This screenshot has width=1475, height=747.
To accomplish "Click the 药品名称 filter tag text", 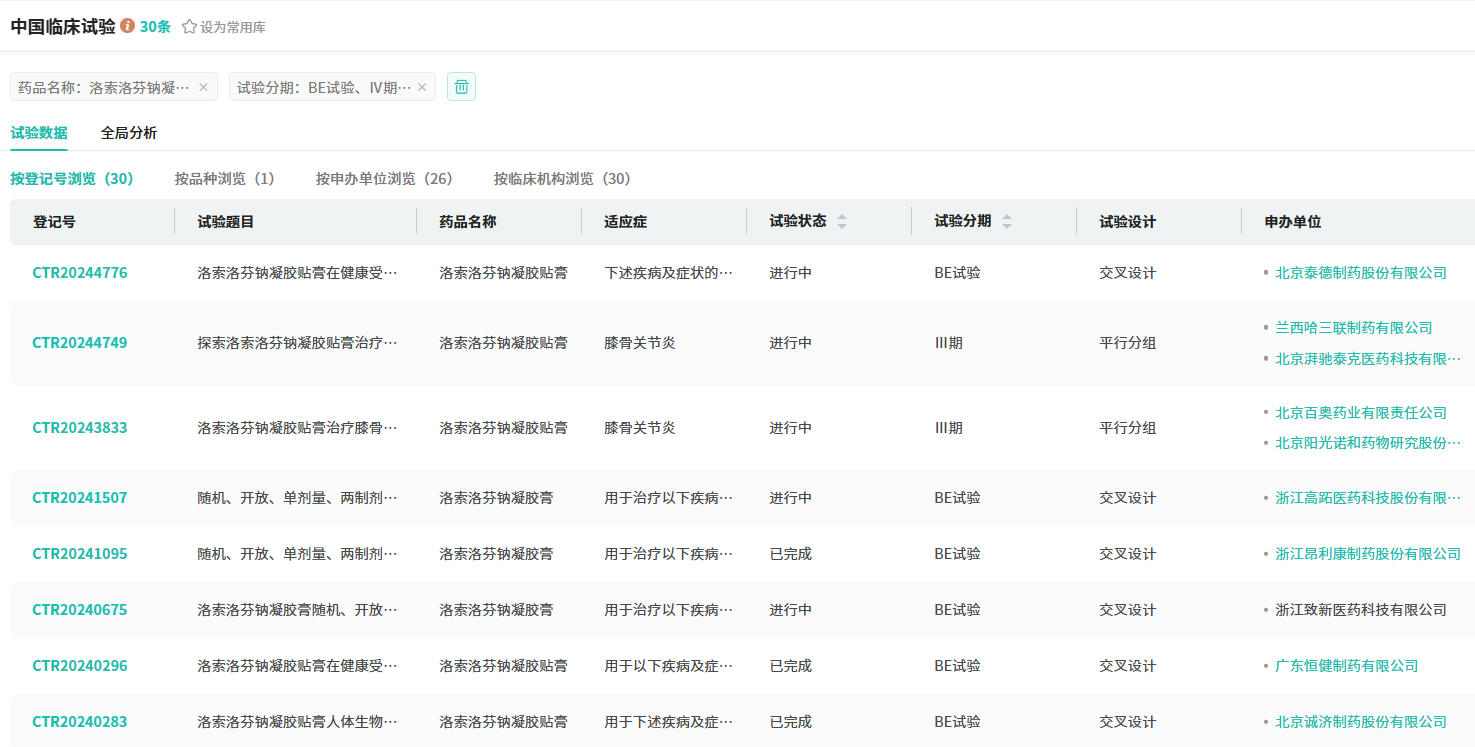I will coord(104,87).
